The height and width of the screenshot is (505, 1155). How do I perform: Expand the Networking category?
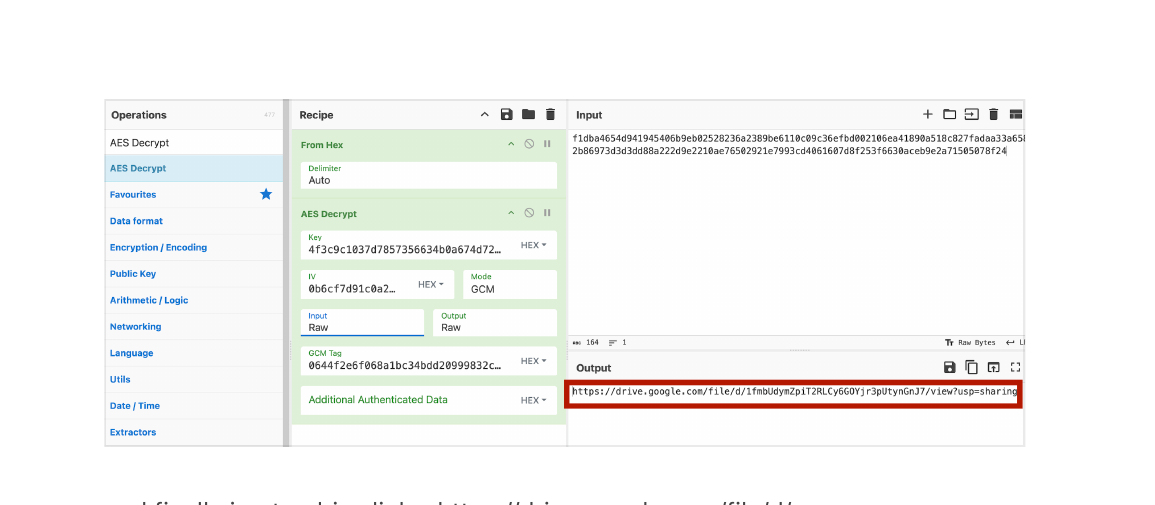194,327
